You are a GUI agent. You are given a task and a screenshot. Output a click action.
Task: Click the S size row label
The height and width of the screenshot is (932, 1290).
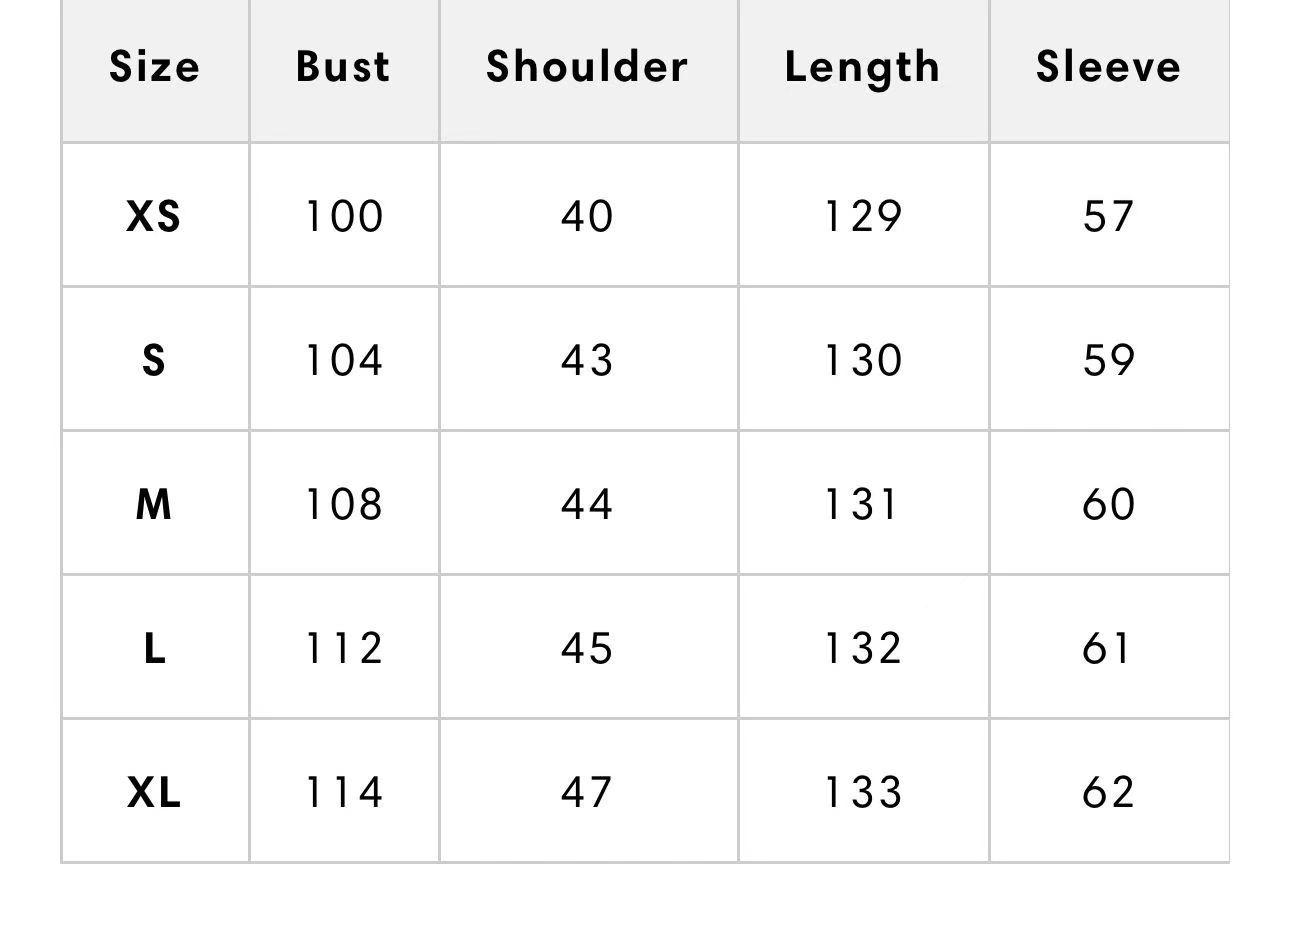[x=154, y=360]
